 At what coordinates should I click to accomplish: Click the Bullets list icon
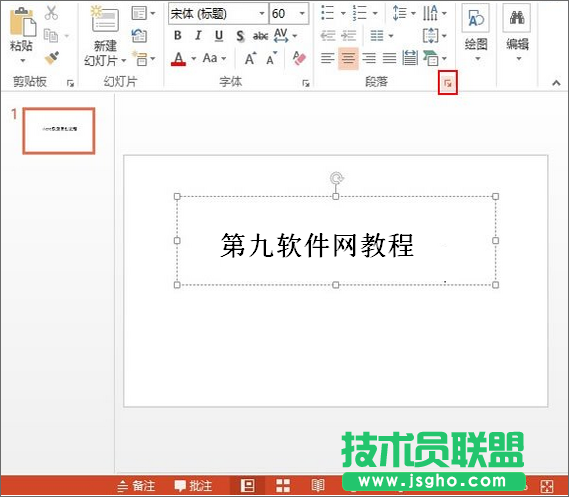point(327,13)
